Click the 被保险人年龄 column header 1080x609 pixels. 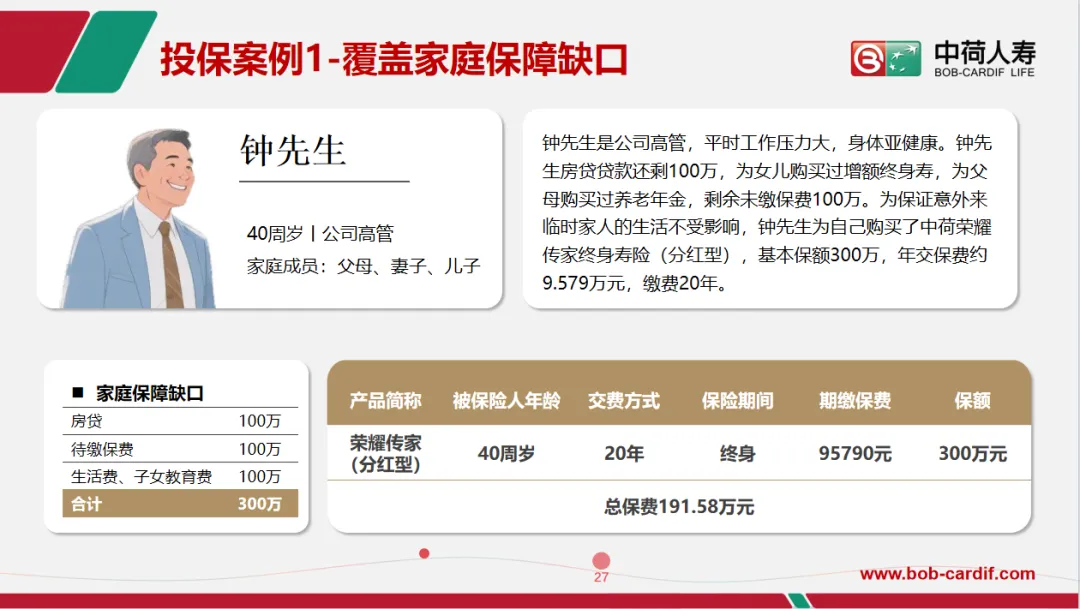(506, 400)
